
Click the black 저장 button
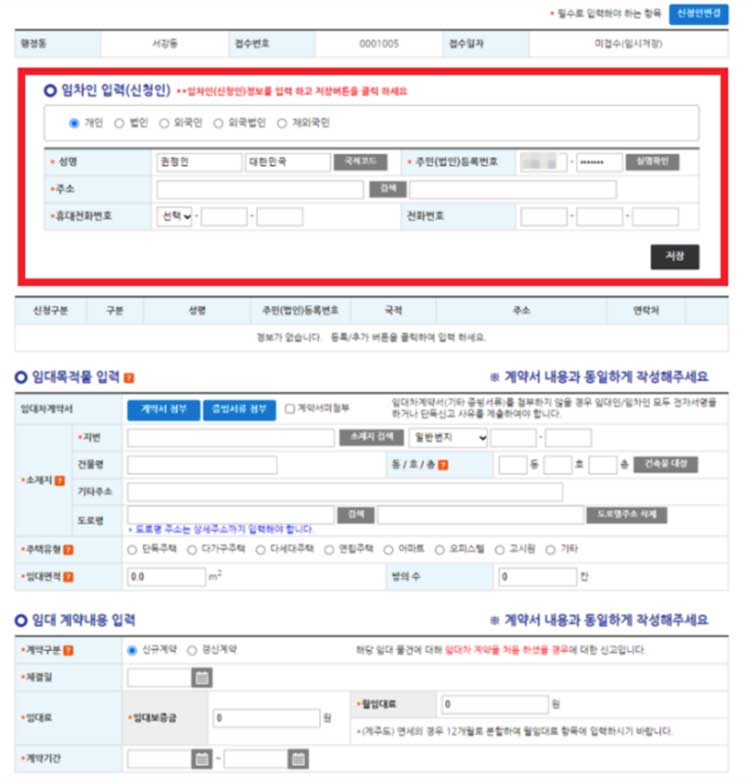click(x=675, y=257)
